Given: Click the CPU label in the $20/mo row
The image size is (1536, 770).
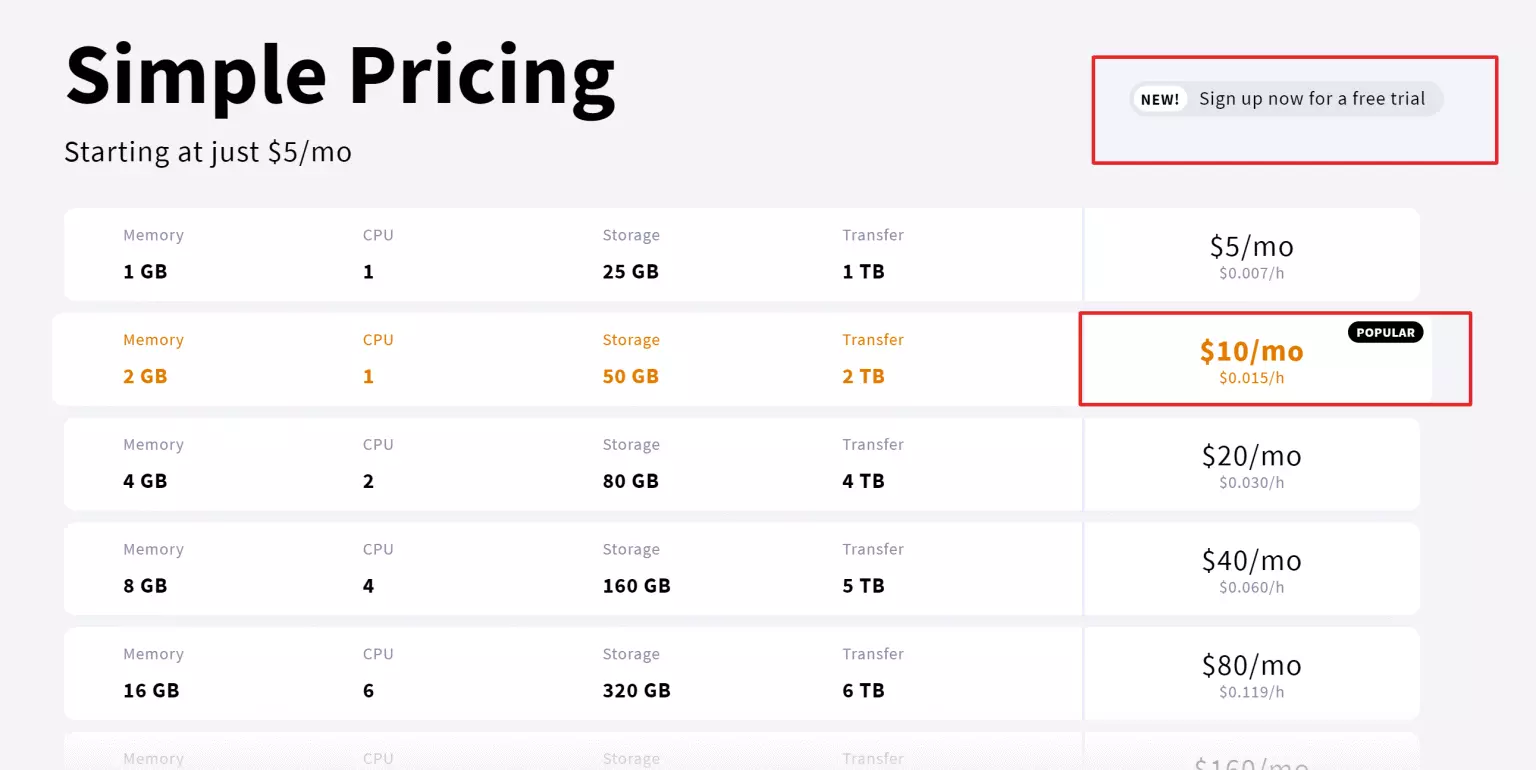Looking at the screenshot, I should pos(378,444).
